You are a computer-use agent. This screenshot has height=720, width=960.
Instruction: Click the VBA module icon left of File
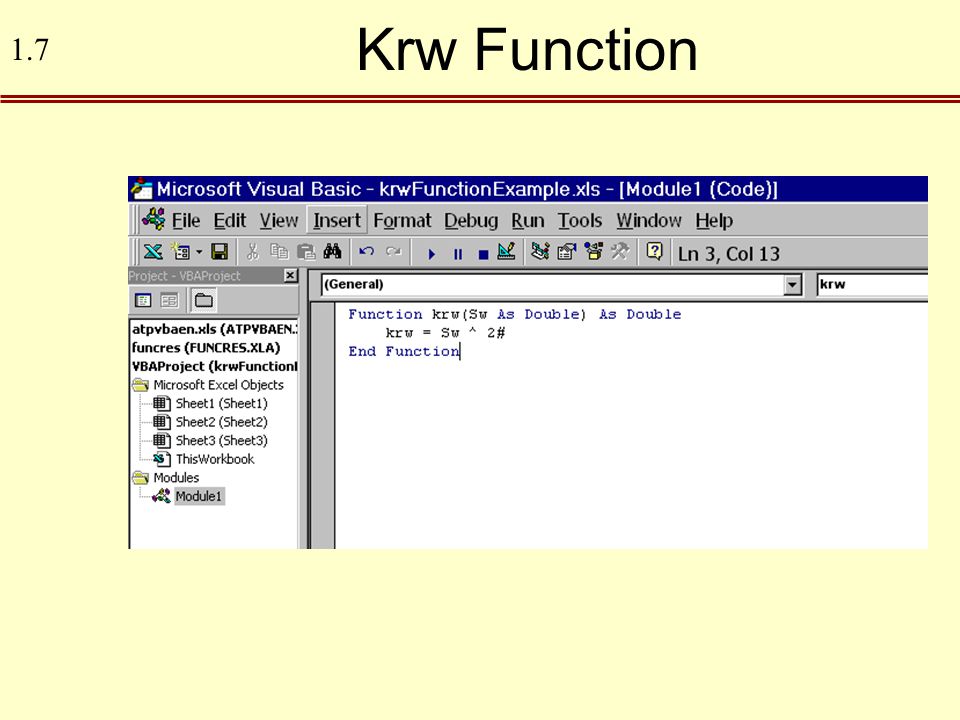coord(153,219)
